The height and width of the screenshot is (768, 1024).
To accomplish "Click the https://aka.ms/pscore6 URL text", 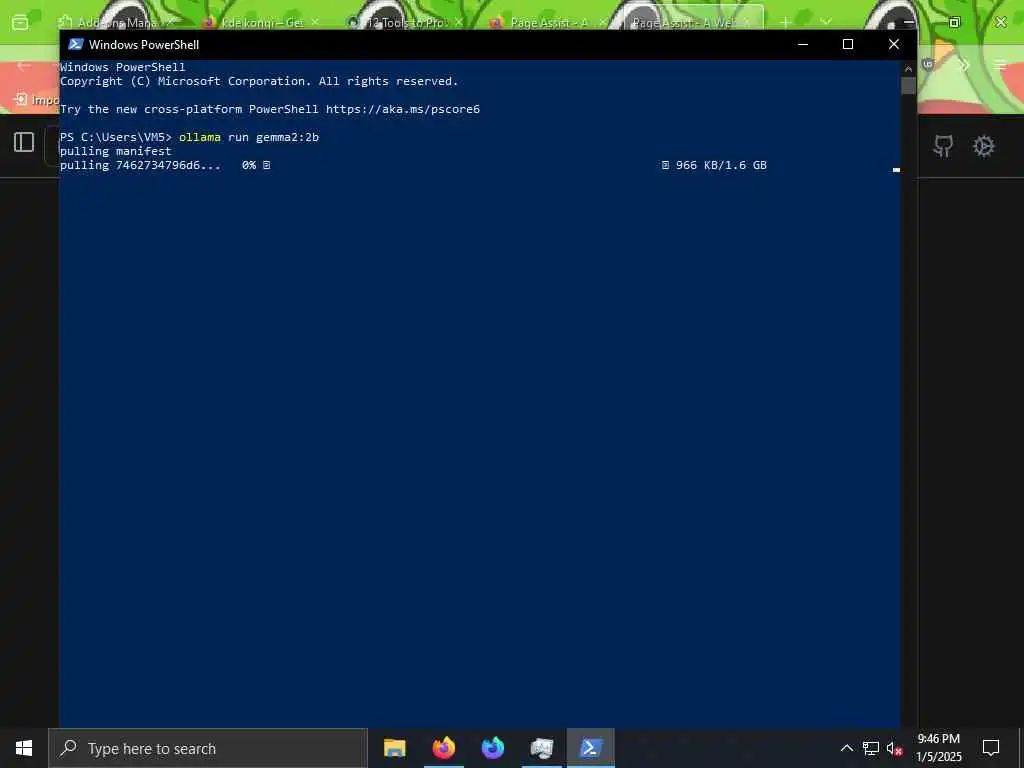I will pyautogui.click(x=403, y=109).
